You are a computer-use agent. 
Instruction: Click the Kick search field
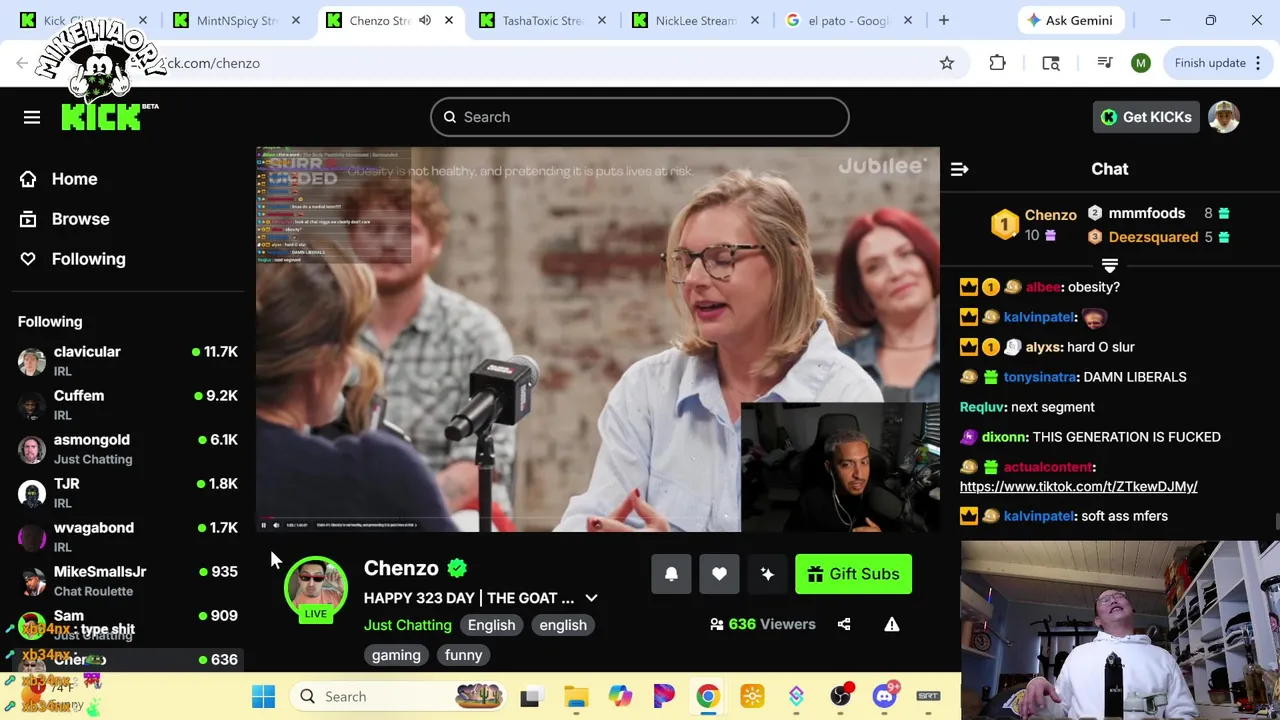click(640, 117)
